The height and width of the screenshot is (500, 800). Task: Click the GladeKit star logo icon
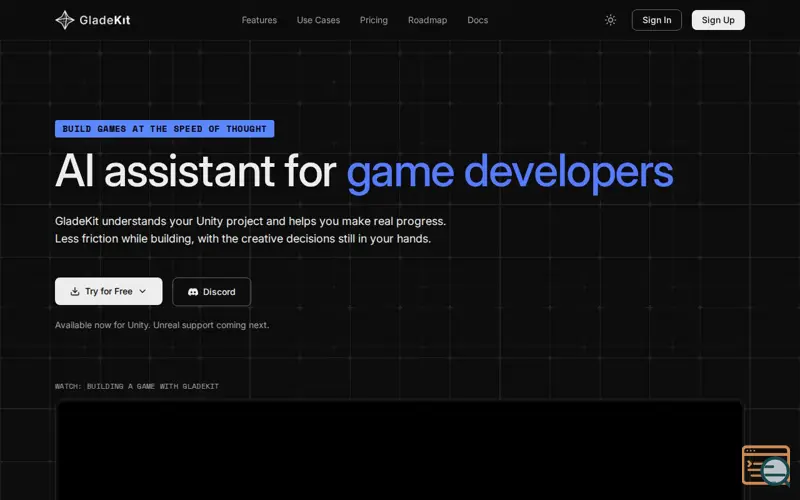tap(65, 20)
